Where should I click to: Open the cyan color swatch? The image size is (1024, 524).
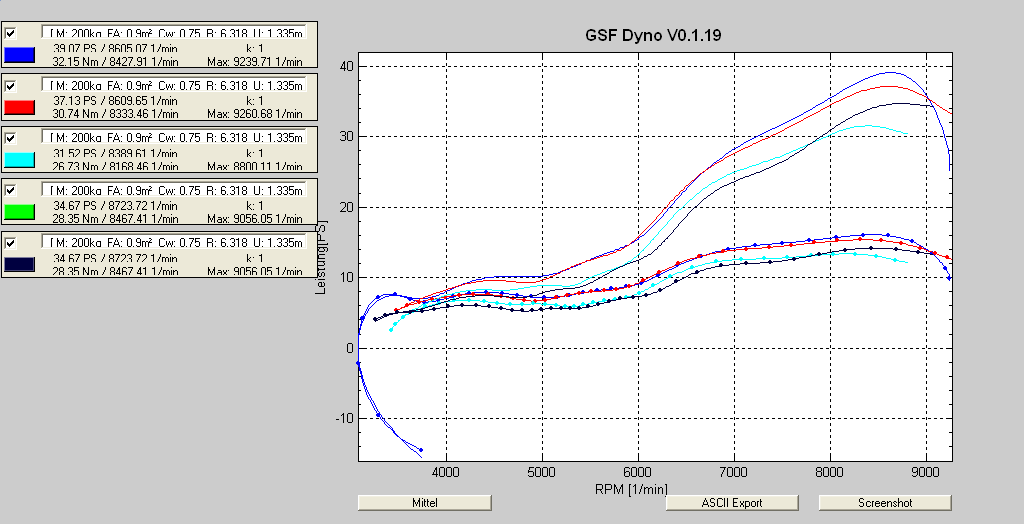[21, 158]
